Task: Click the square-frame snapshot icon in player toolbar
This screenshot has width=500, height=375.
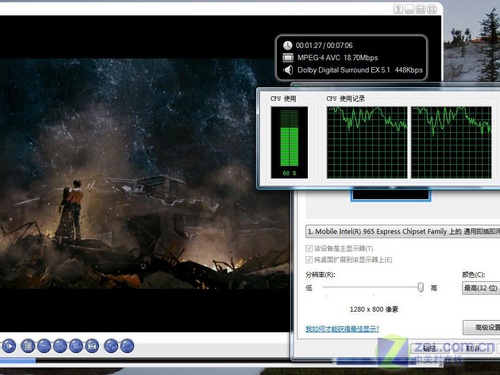Action: point(92,346)
